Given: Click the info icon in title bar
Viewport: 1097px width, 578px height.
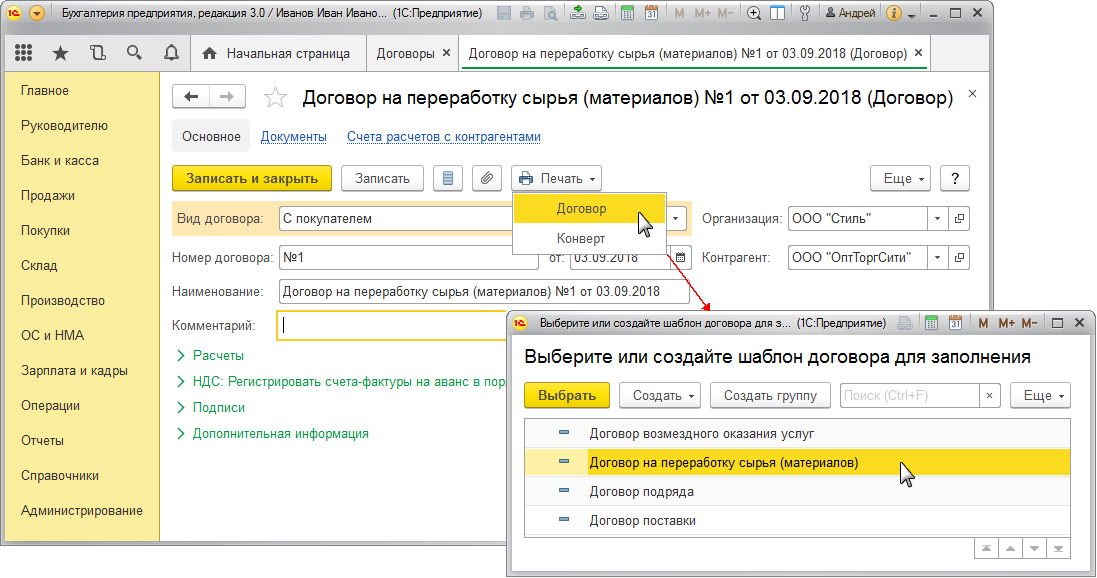Looking at the screenshot, I should 894,13.
